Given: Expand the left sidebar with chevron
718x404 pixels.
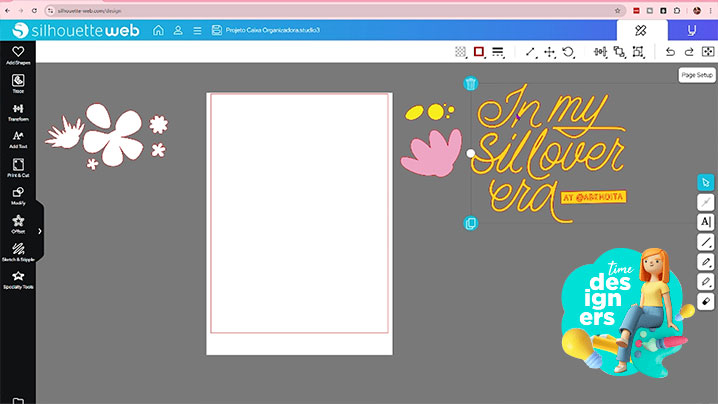Looking at the screenshot, I should 40,231.
